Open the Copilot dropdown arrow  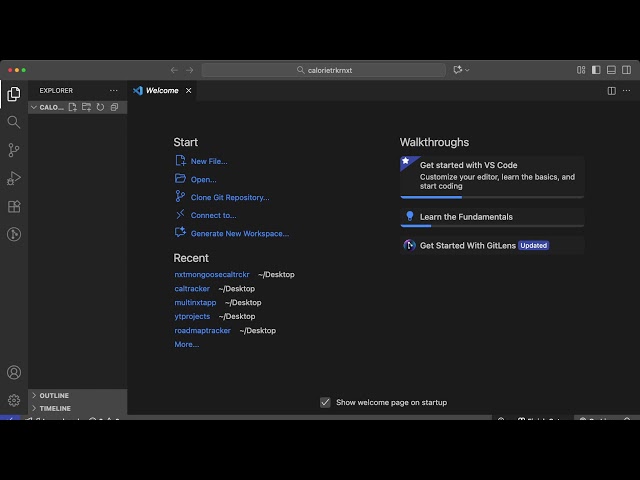click(467, 70)
